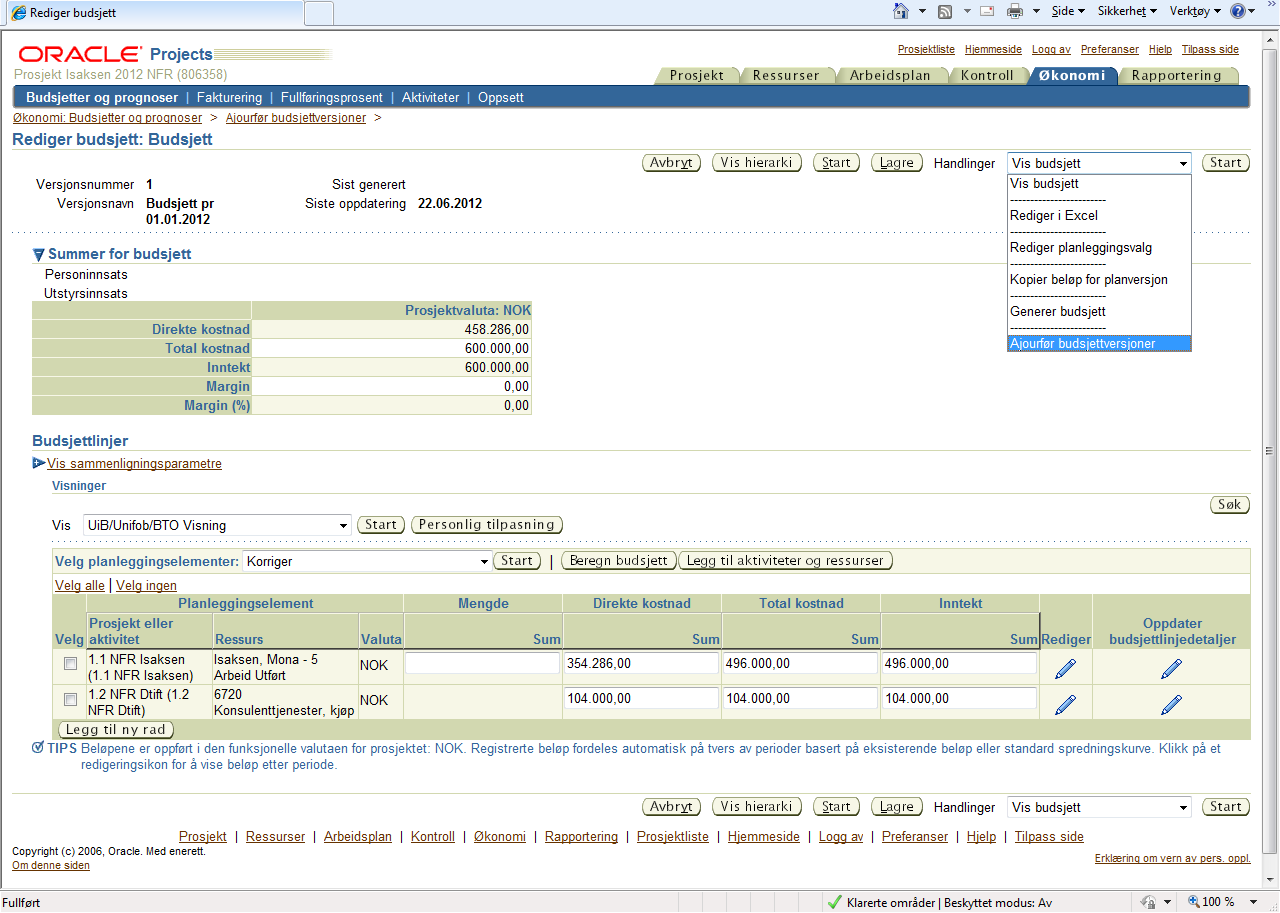Open the bottom Handlinger dropdown
This screenshot has width=1280, height=913.
tap(1099, 807)
